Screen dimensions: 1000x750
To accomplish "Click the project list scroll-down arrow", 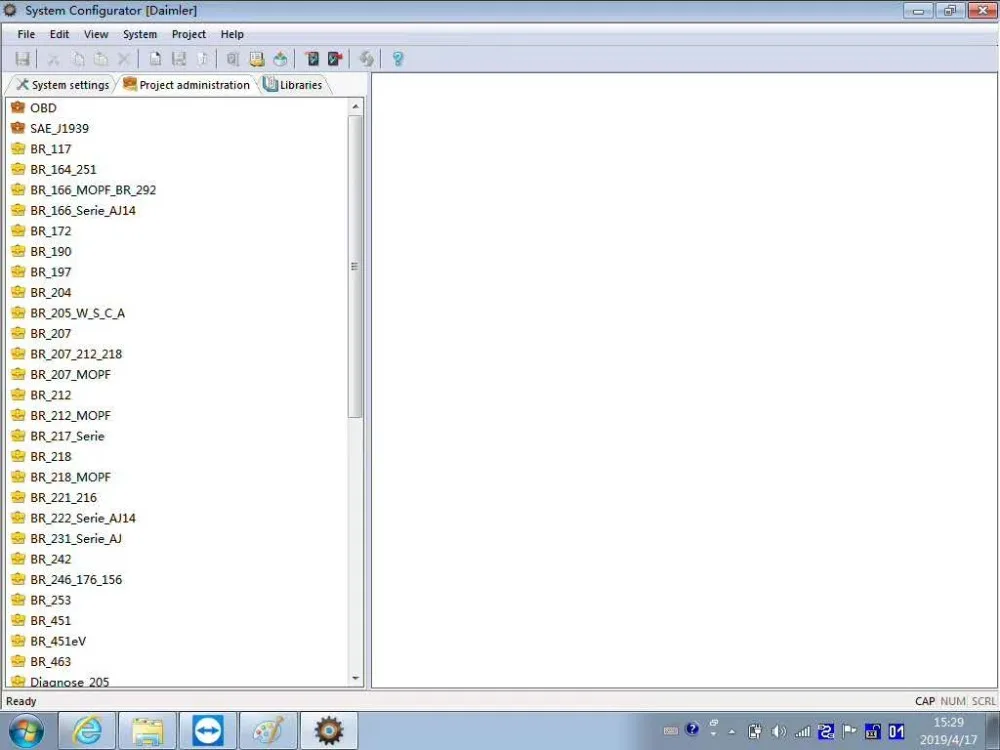I will coord(355,679).
